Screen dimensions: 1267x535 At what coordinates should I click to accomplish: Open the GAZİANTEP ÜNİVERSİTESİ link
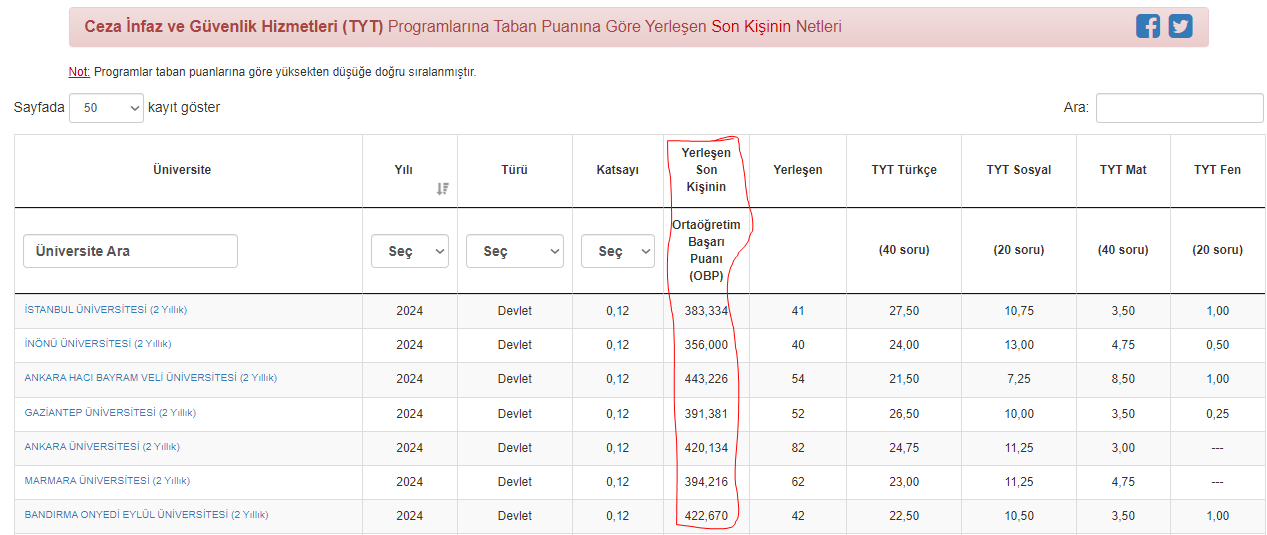[x=110, y=412]
